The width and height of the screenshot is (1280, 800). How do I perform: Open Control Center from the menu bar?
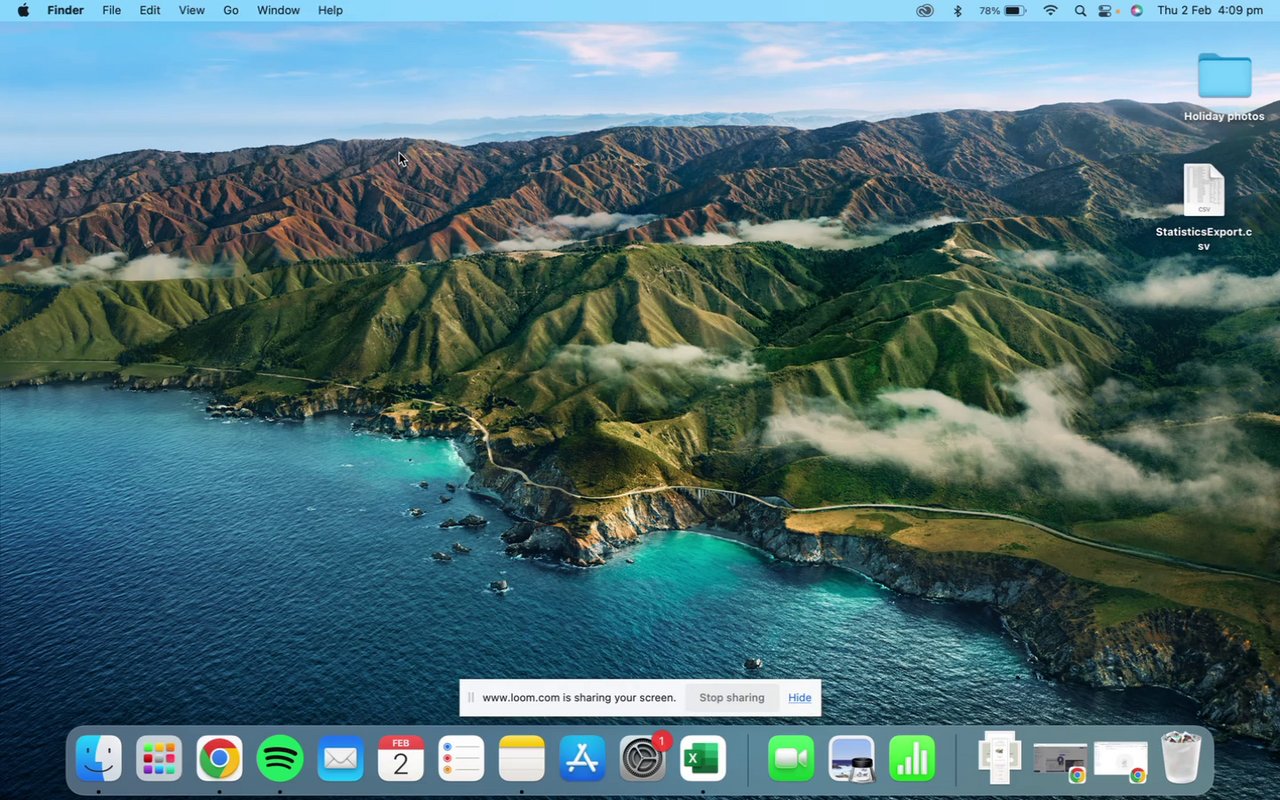[1105, 10]
